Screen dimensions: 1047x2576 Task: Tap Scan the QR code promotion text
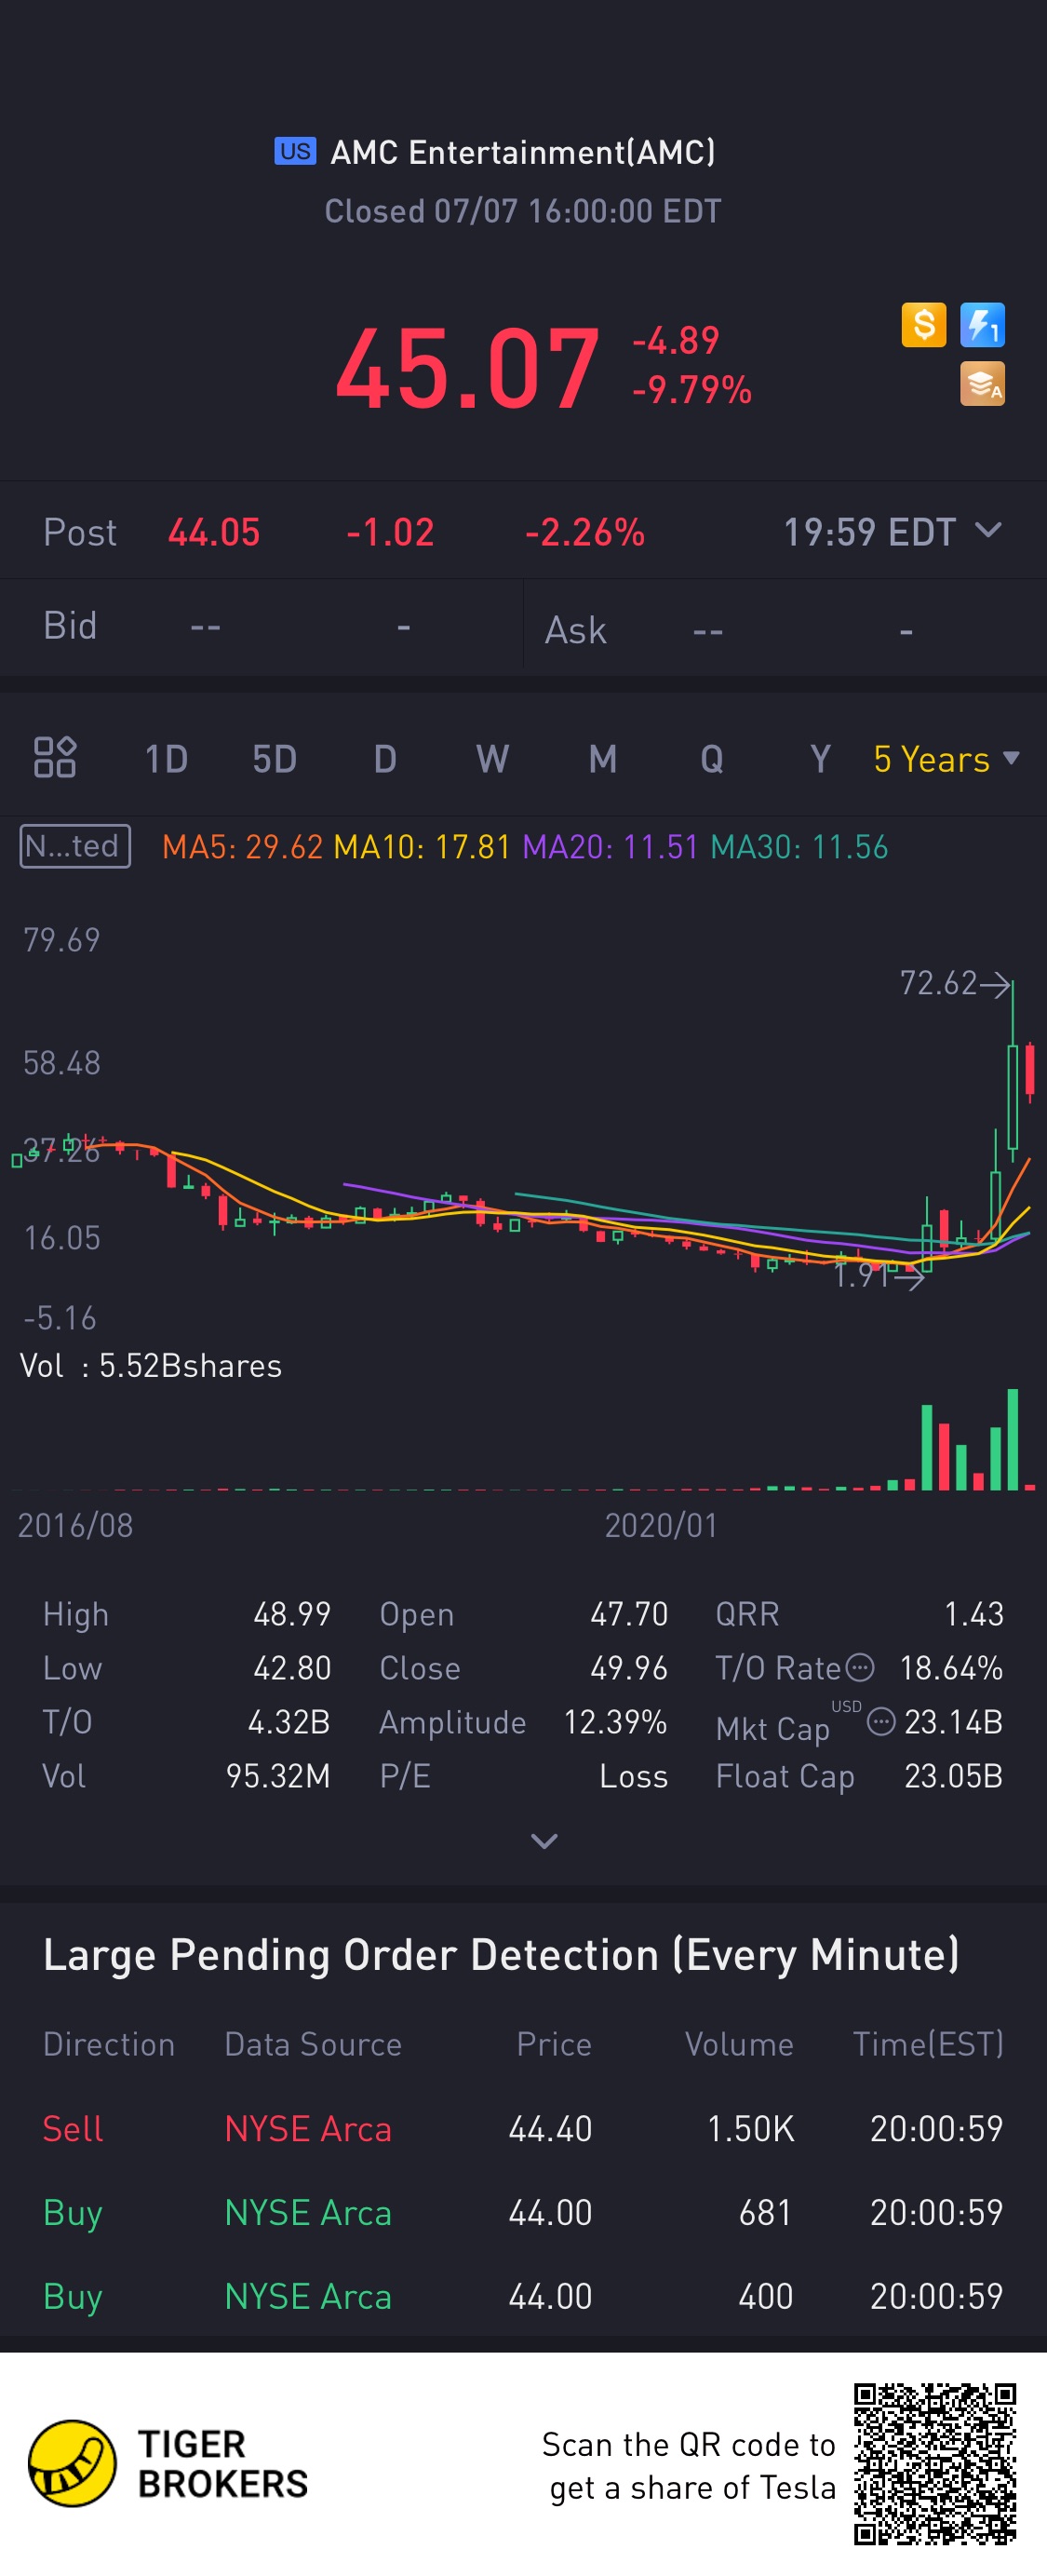pos(688,2465)
